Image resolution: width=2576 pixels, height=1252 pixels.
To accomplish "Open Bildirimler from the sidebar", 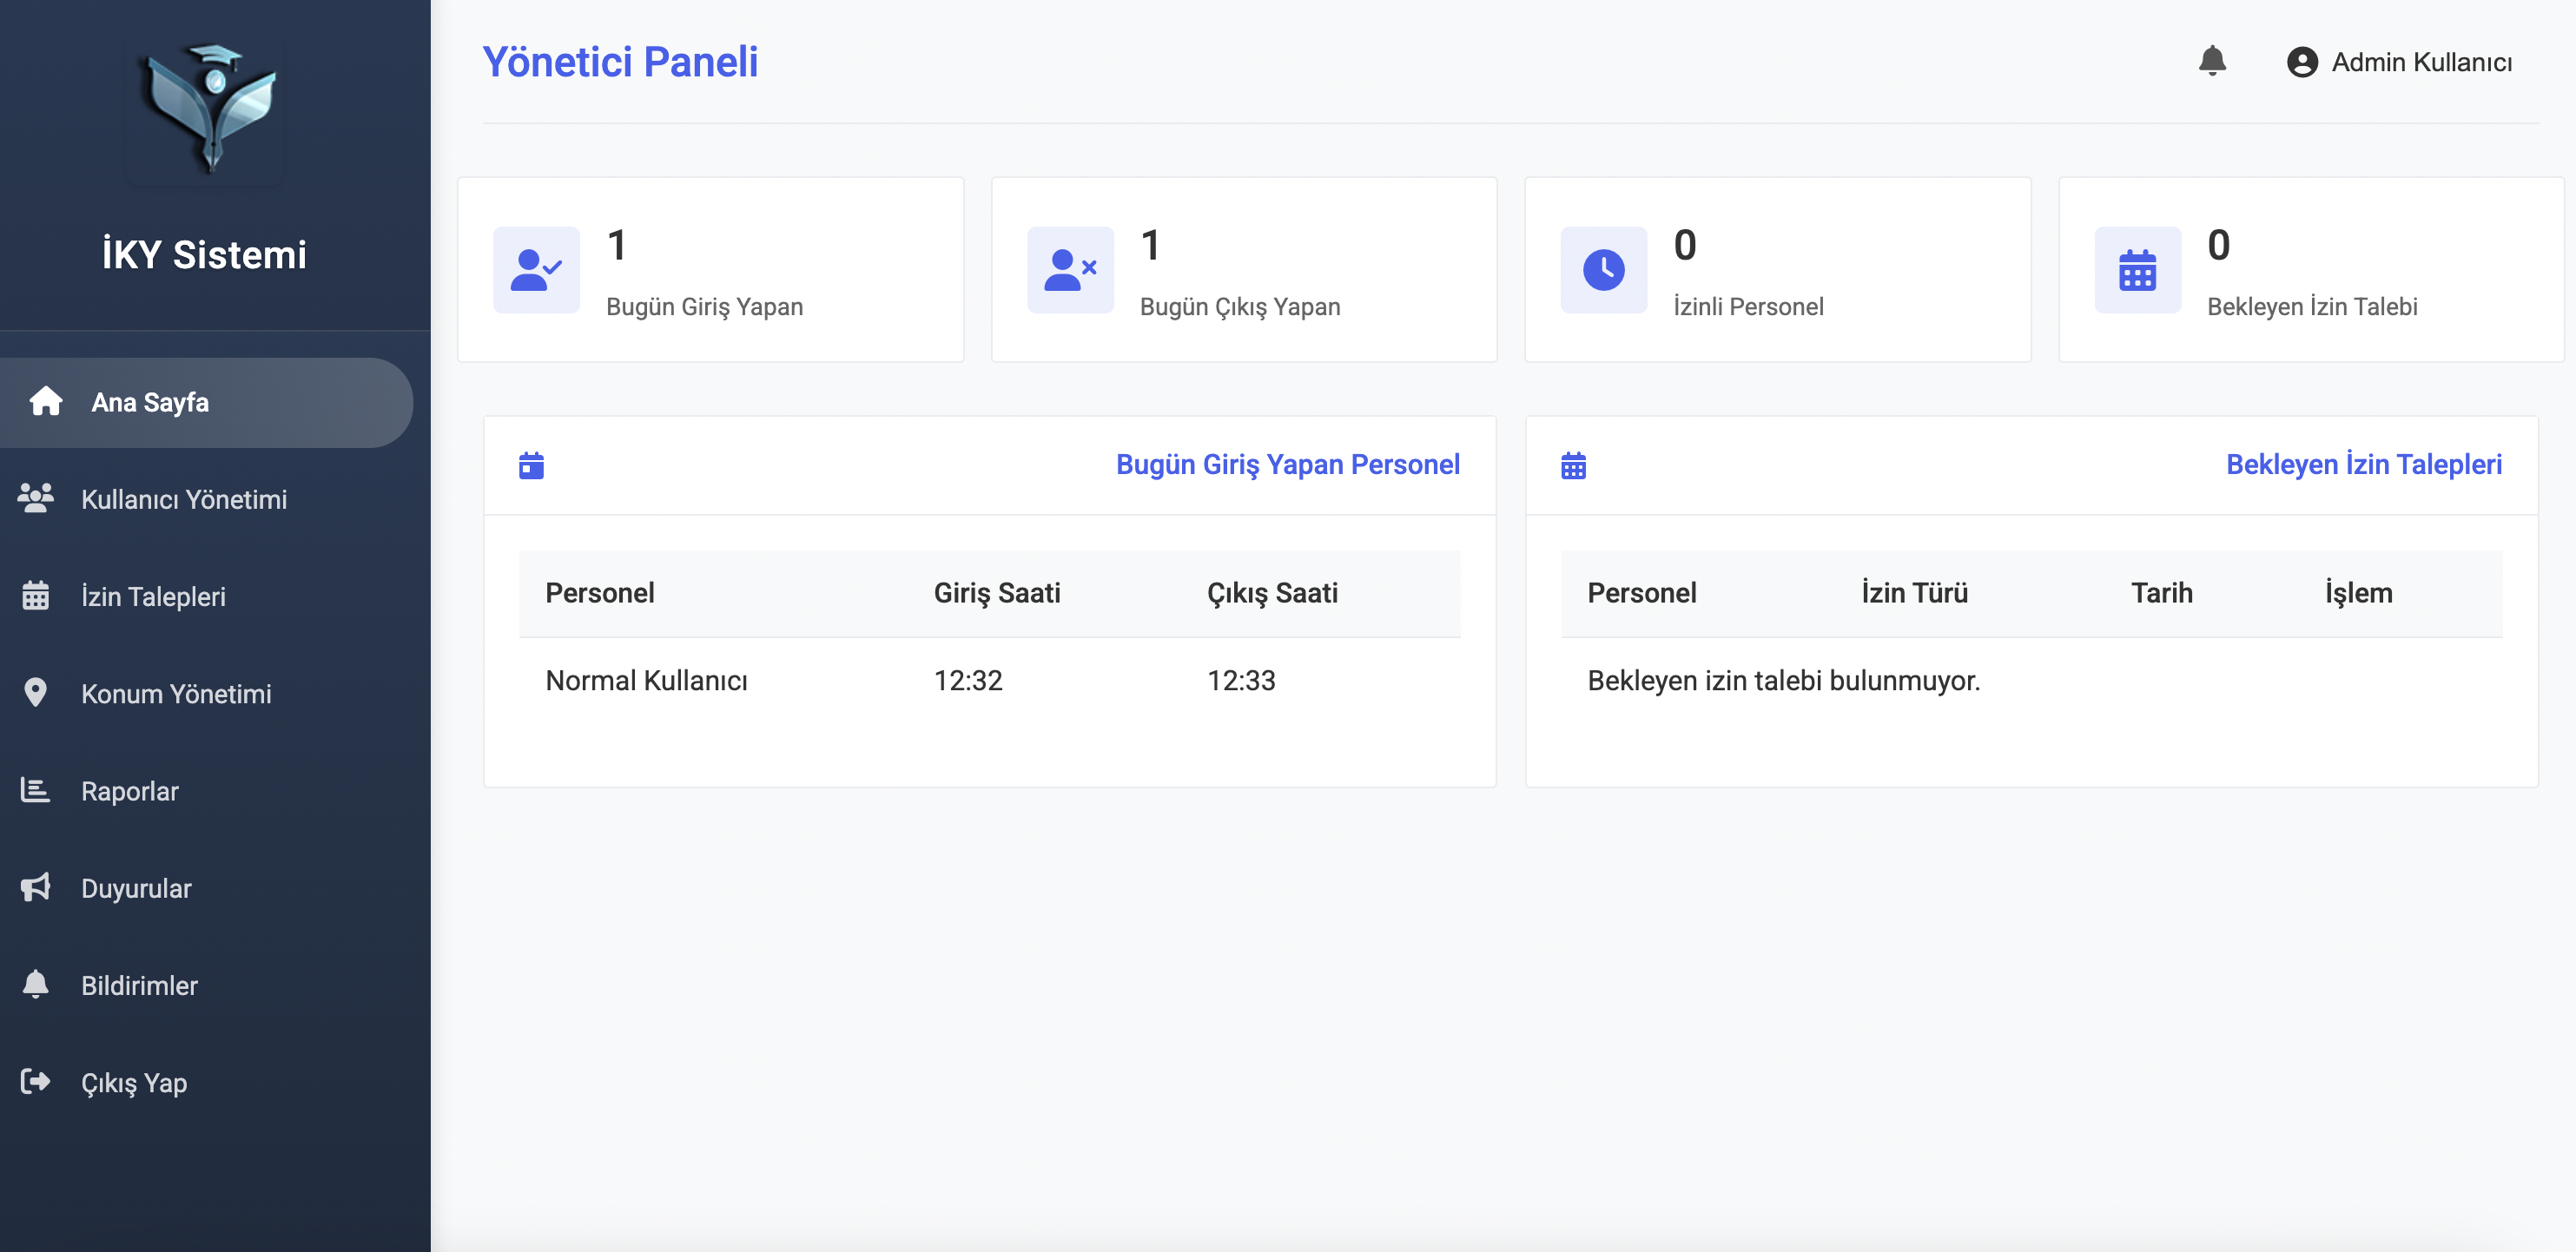I will tap(139, 985).
